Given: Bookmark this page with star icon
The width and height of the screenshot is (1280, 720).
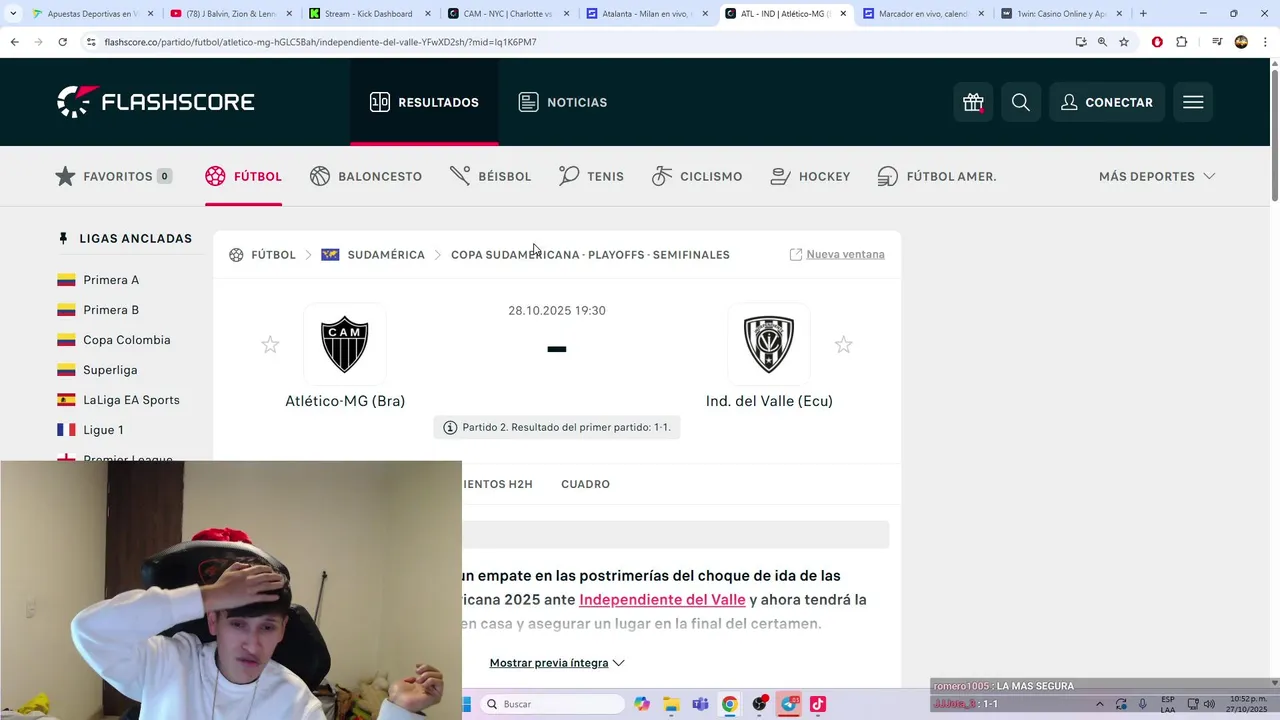Looking at the screenshot, I should [x=1124, y=42].
